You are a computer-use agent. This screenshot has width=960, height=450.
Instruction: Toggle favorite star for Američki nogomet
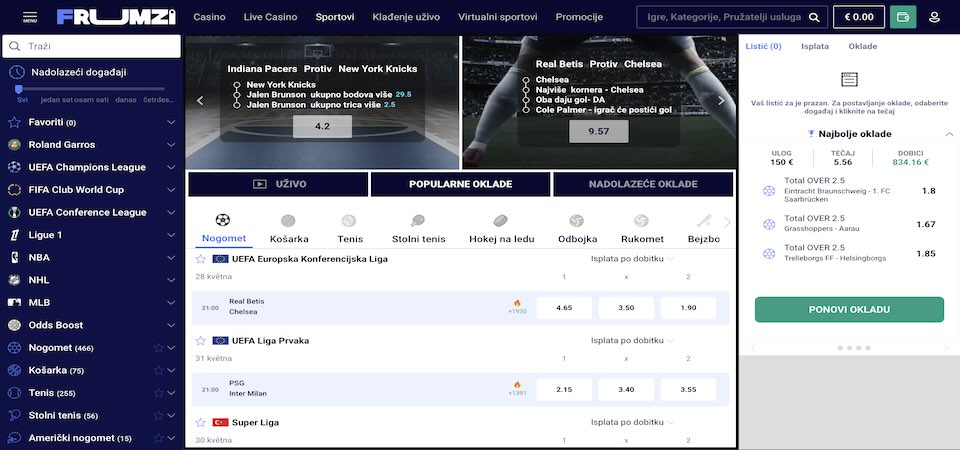pyautogui.click(x=159, y=438)
